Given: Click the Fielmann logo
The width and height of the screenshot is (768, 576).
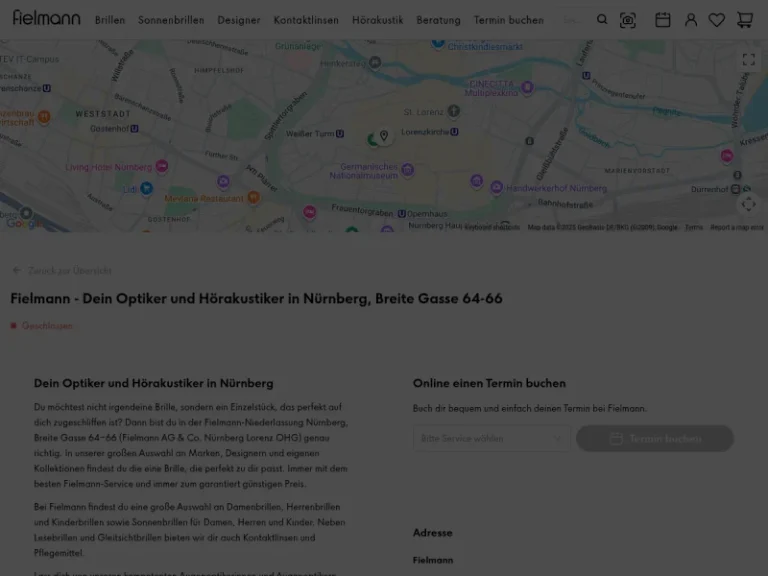Looking at the screenshot, I should pyautogui.click(x=47, y=18).
